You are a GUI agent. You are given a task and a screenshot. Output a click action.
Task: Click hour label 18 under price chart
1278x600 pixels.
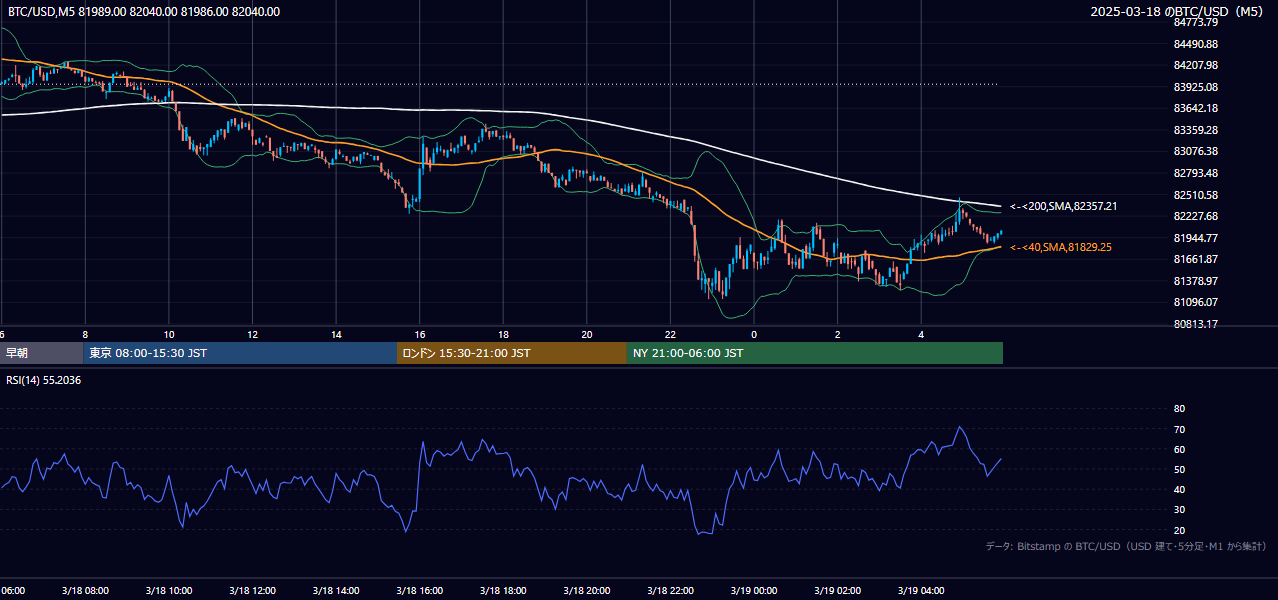(503, 335)
